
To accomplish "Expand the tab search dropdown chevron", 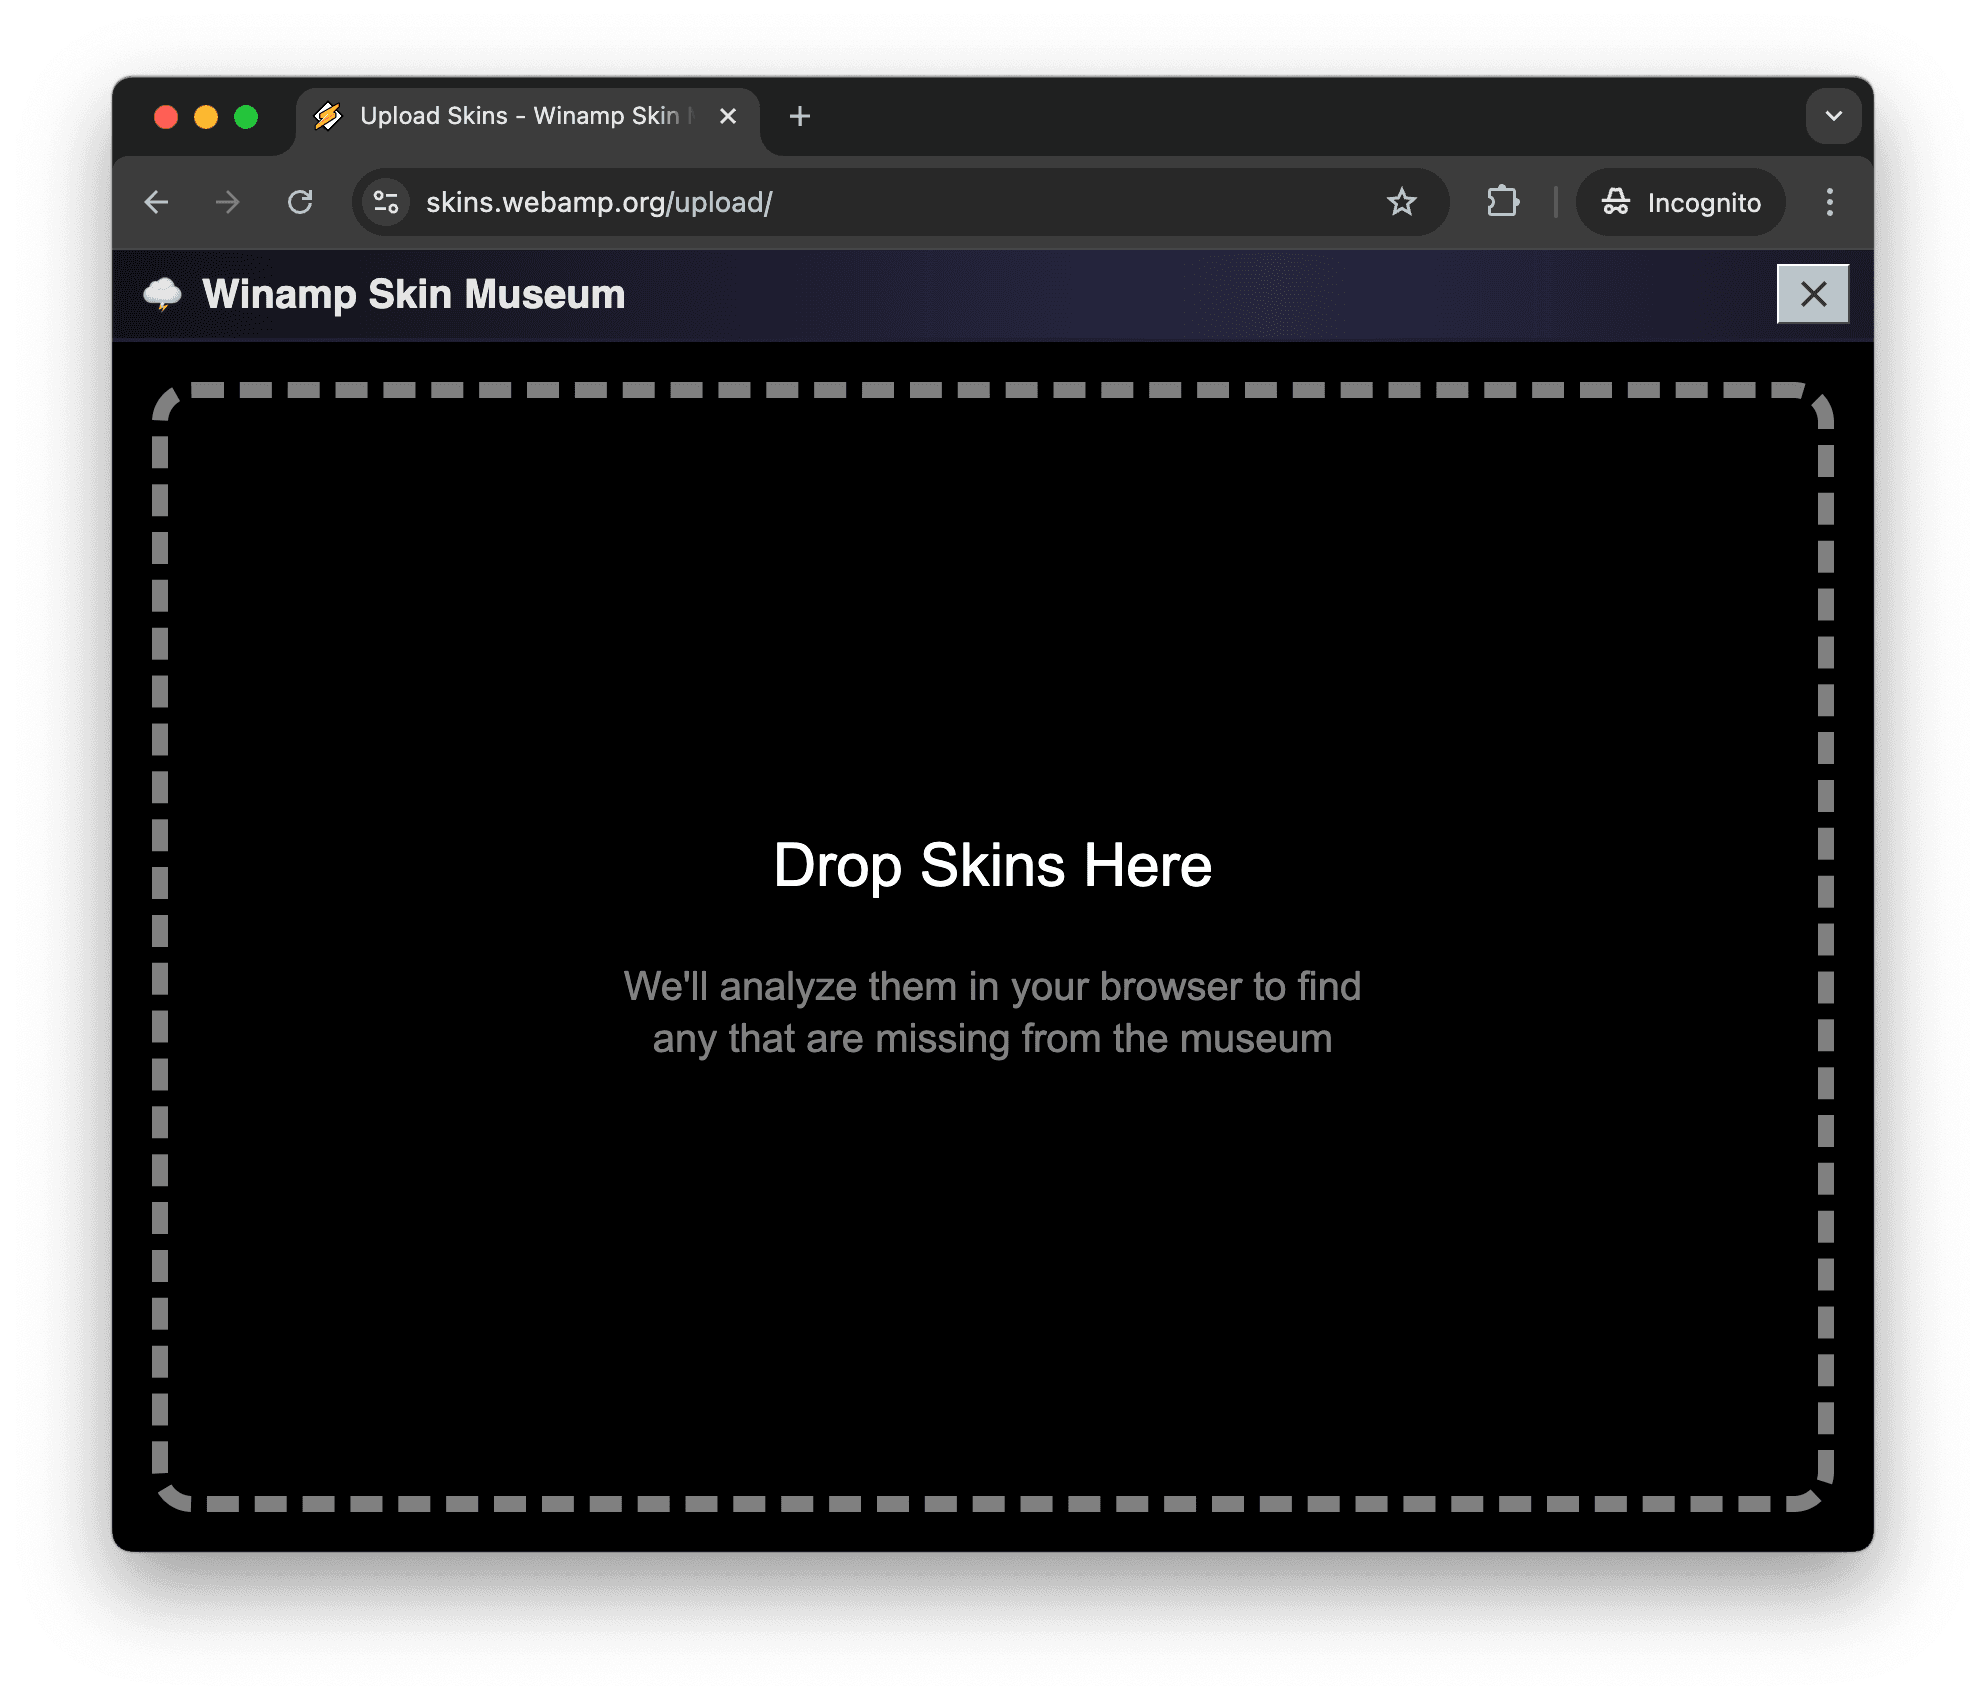I will point(1833,116).
